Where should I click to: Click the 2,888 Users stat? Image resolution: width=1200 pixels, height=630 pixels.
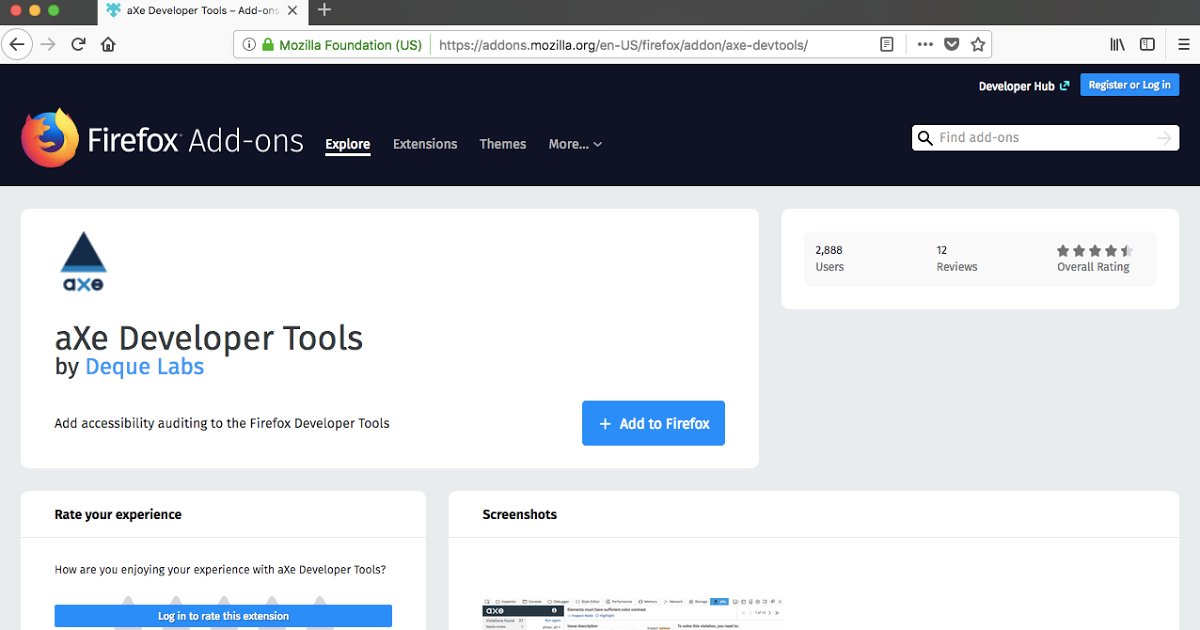pyautogui.click(x=830, y=258)
